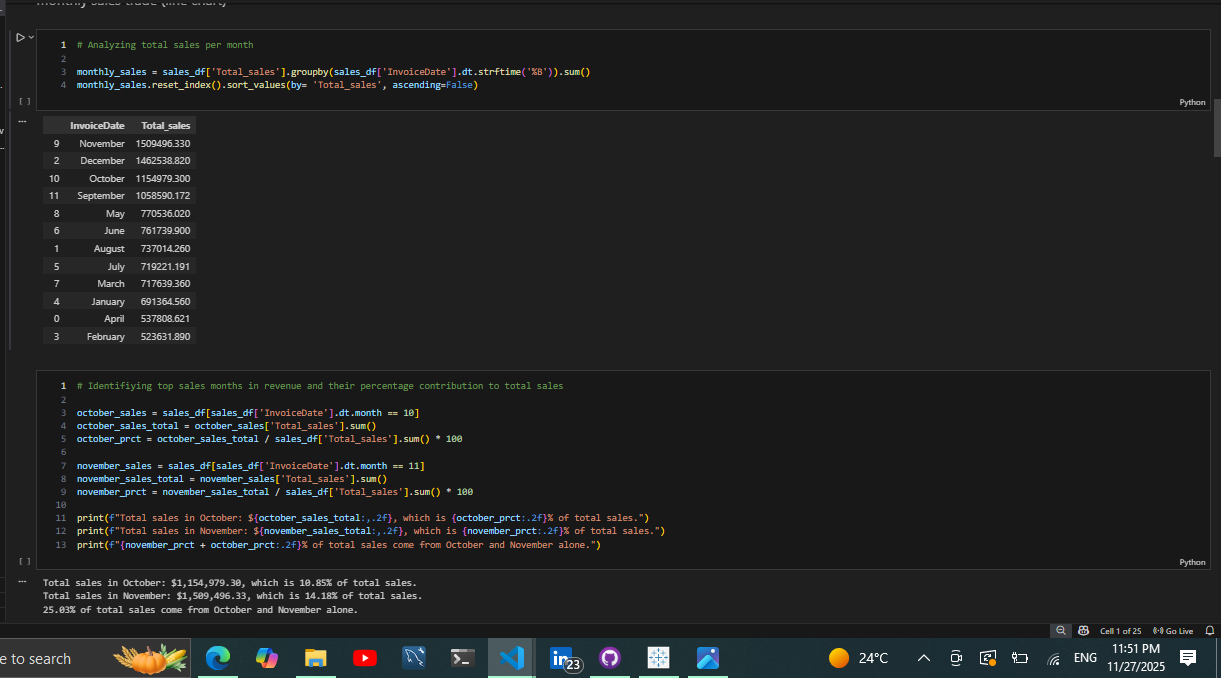Open File Explorer from the taskbar
The image size is (1221, 678).
(x=316, y=658)
